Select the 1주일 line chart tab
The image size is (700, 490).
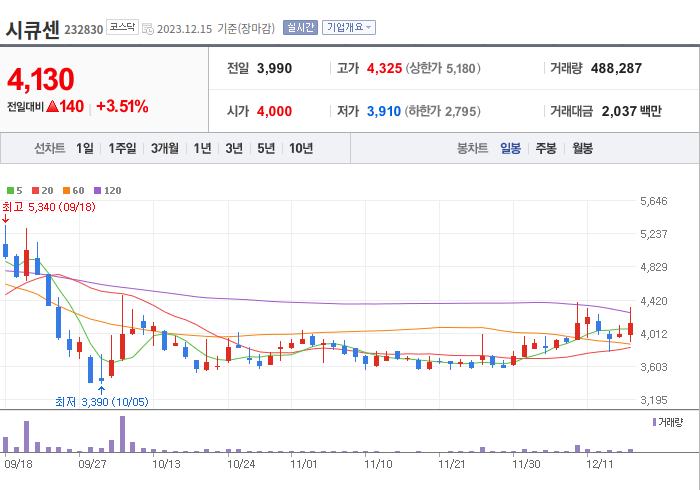[x=122, y=148]
